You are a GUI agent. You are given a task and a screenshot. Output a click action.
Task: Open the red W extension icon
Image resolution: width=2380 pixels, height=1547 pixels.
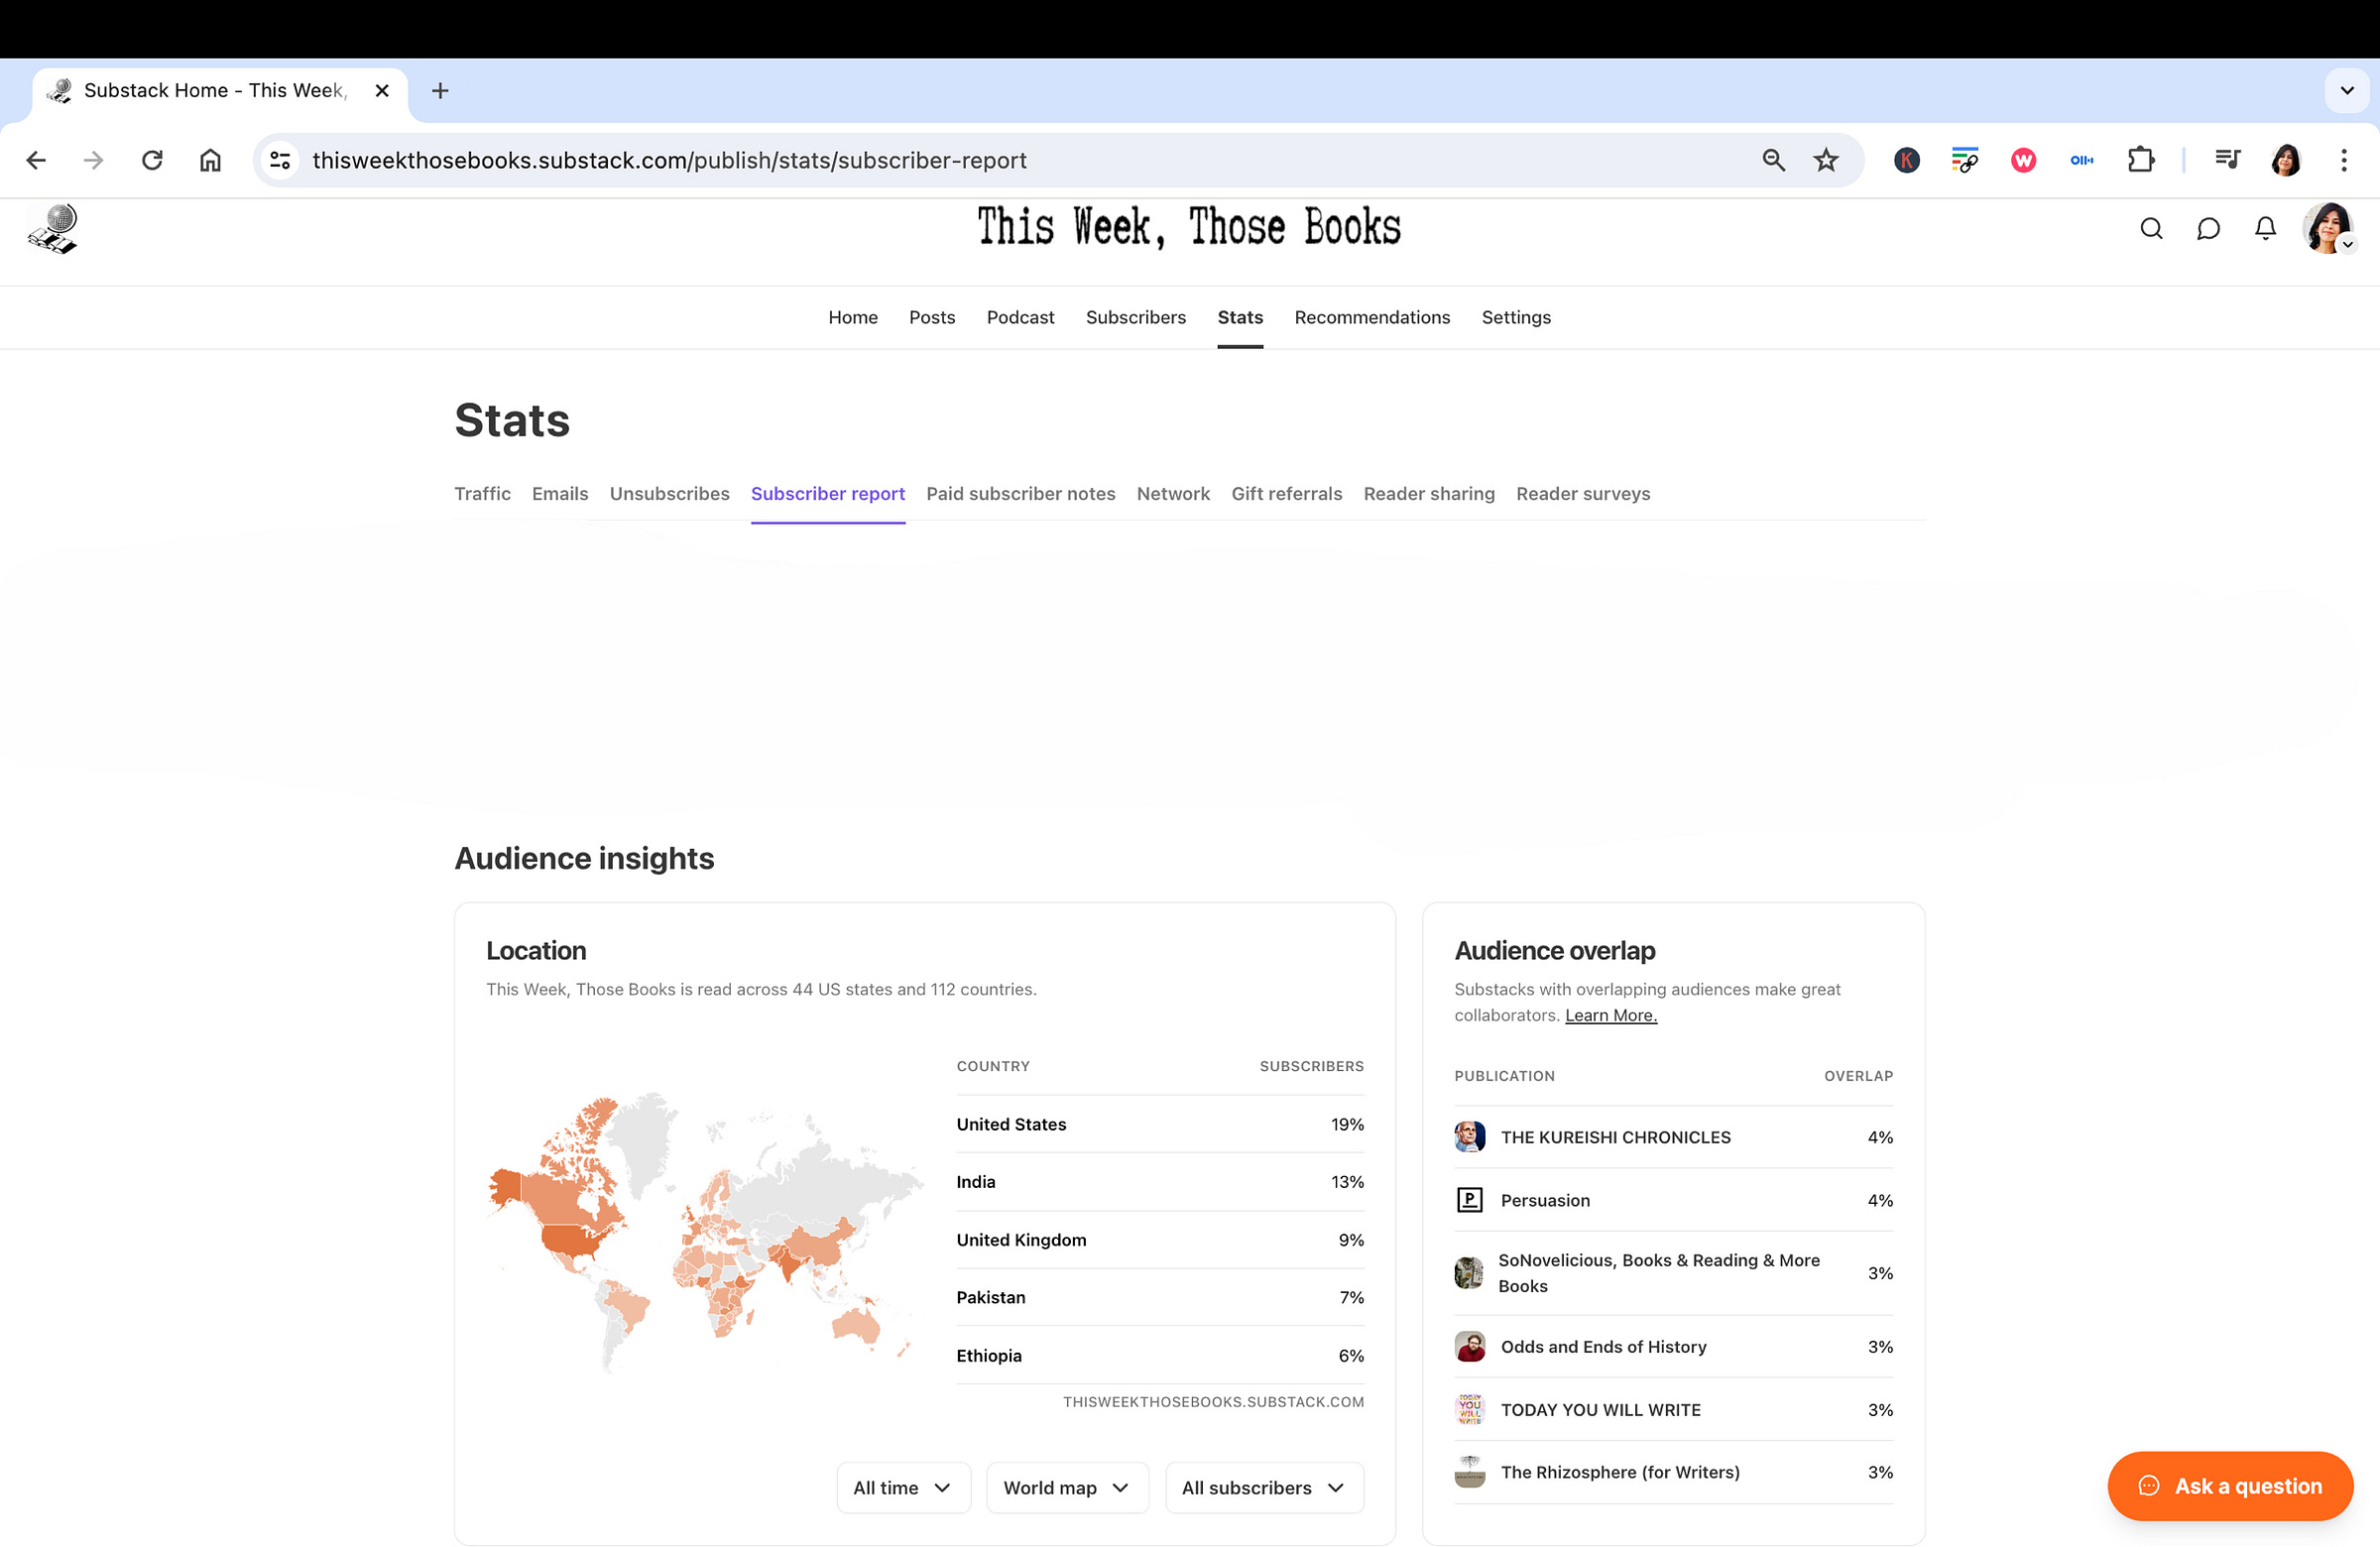click(x=2023, y=160)
